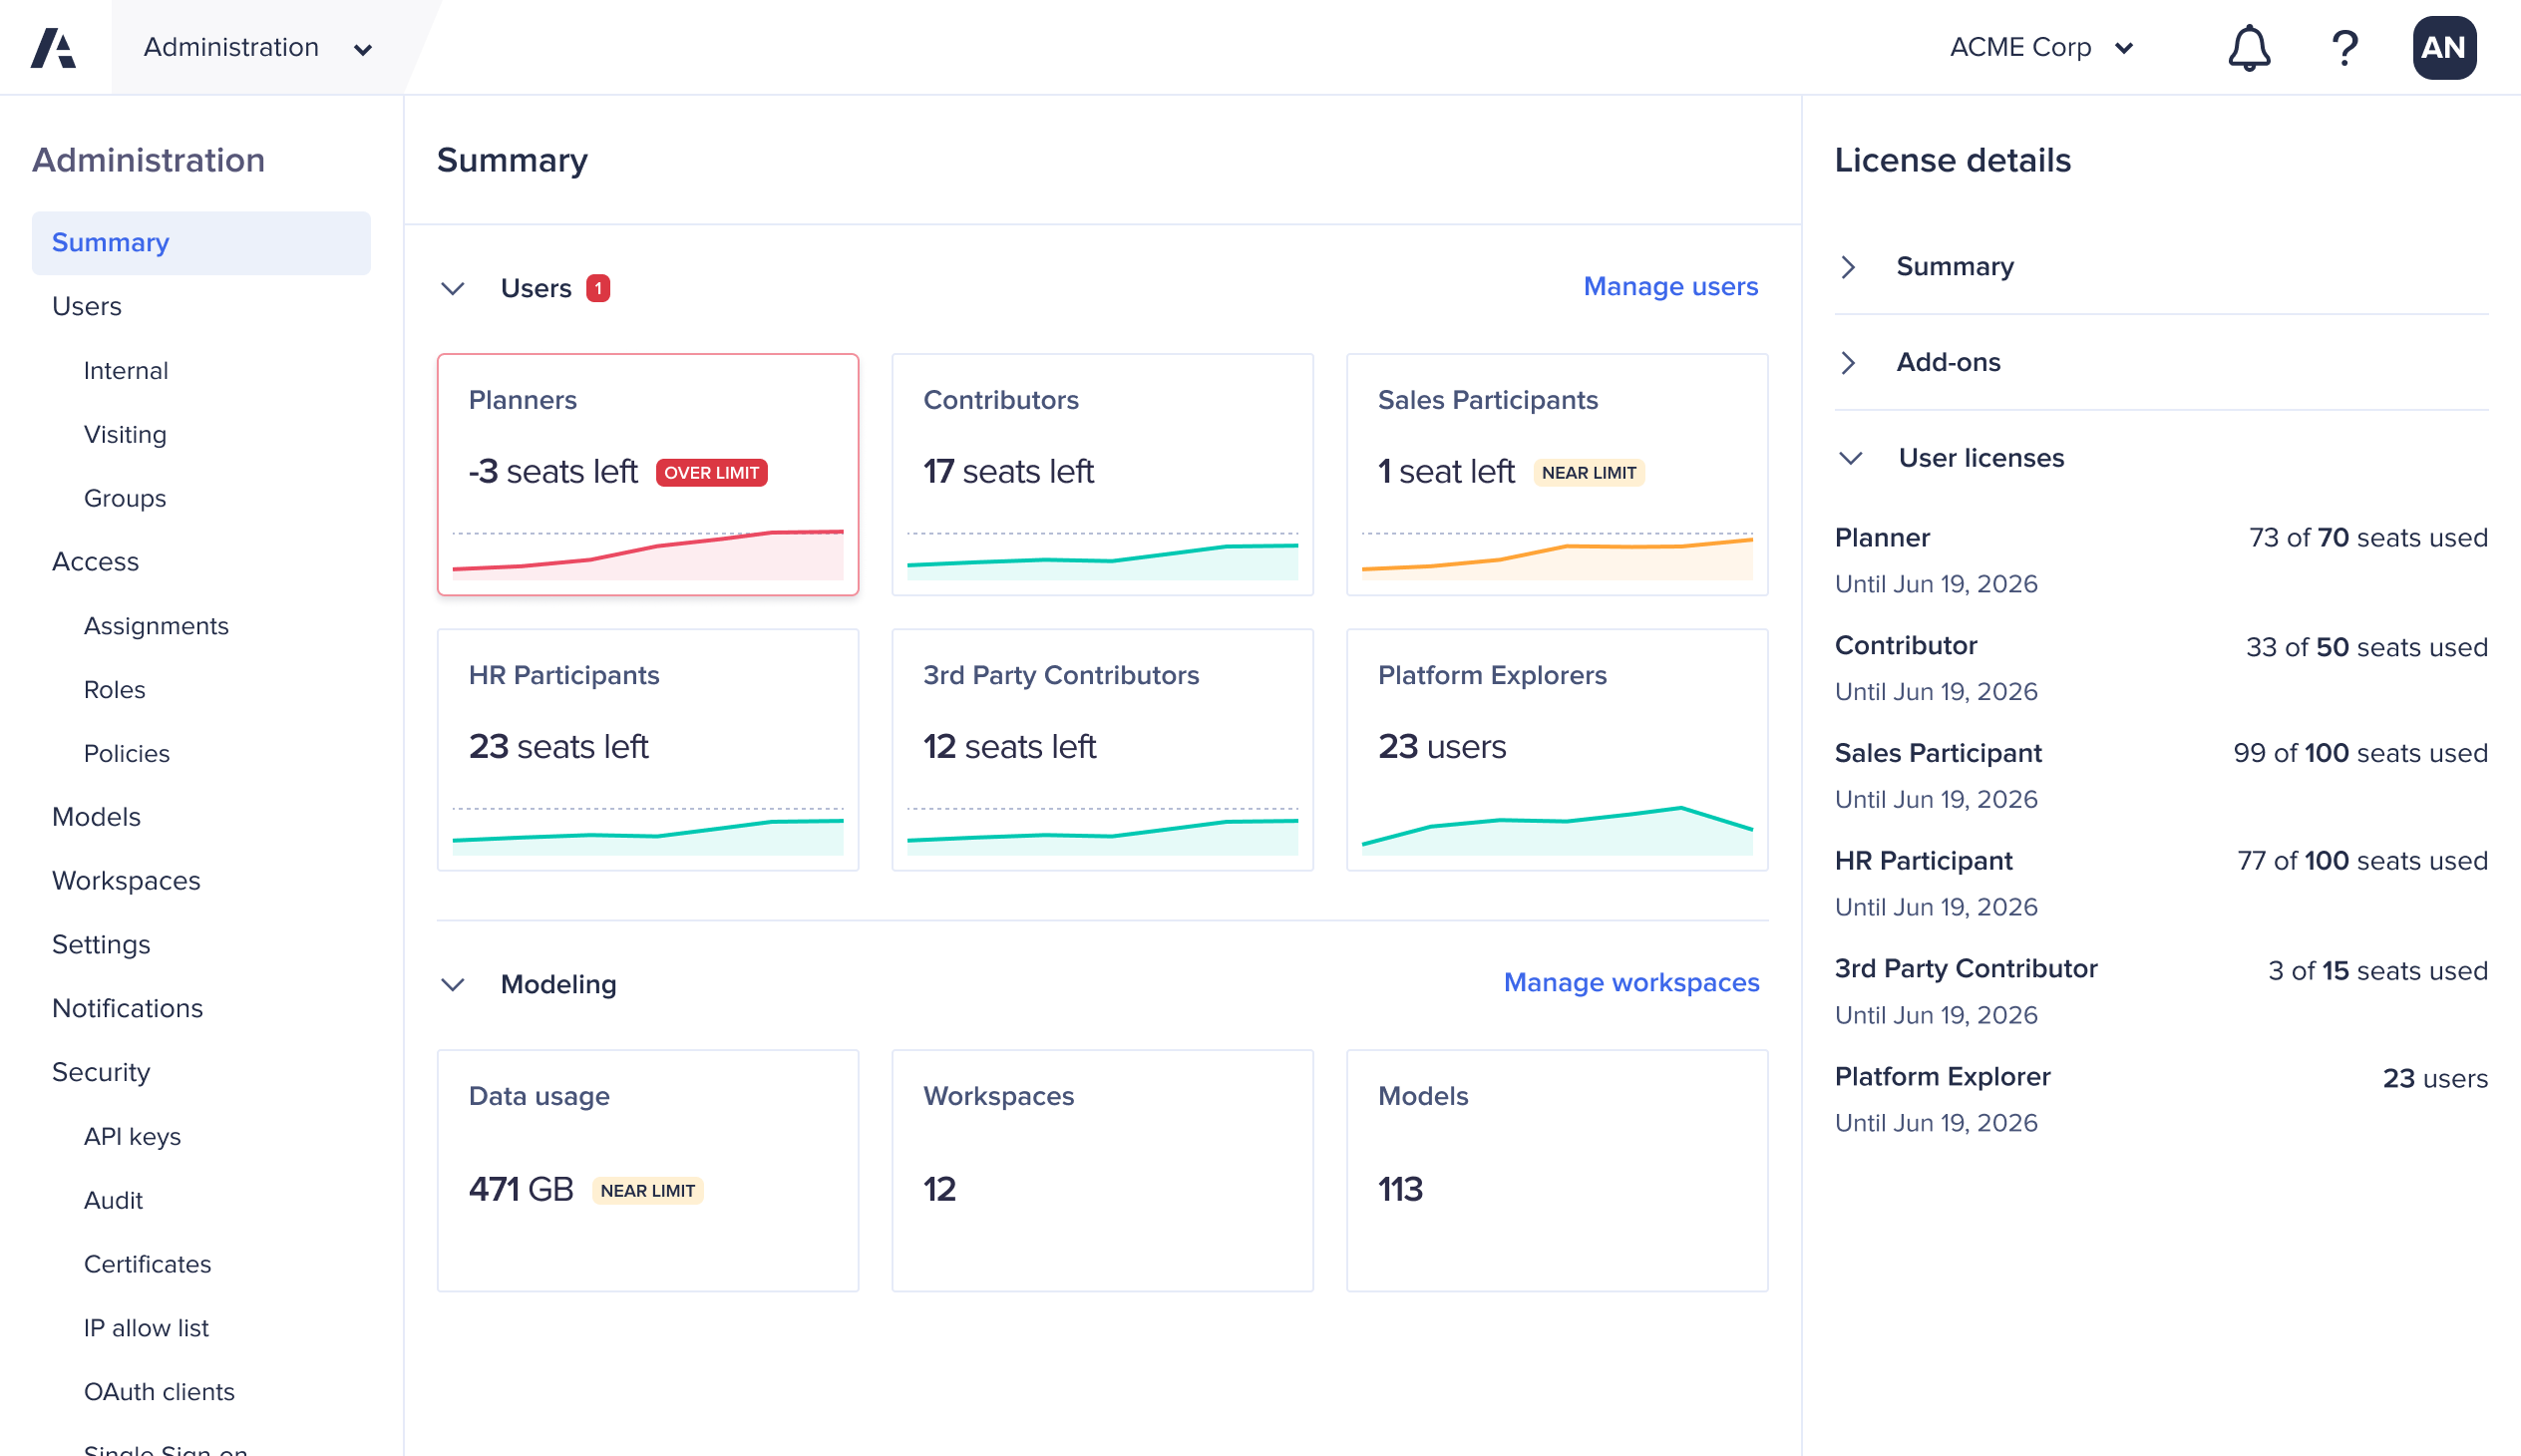Select Roles under Access
This screenshot has height=1456, width=2521.
(x=114, y=689)
